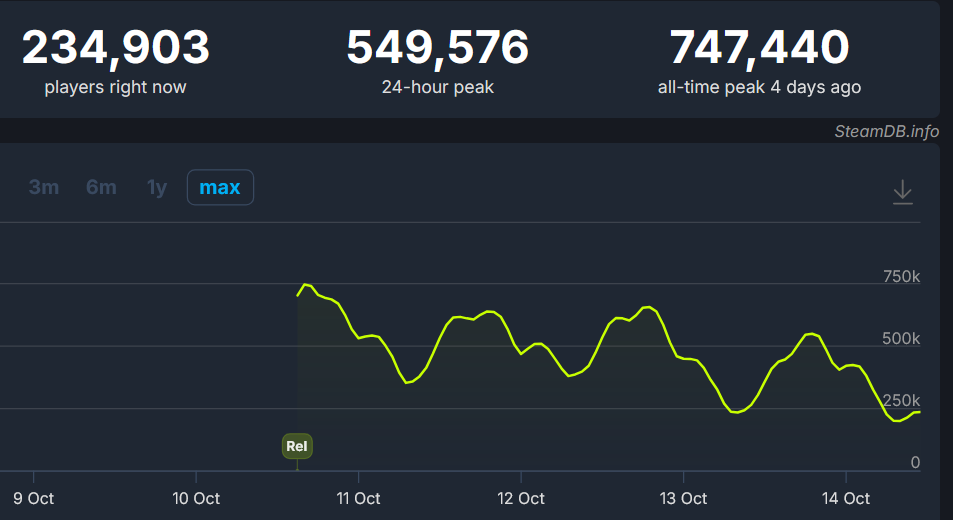Screen dimensions: 953x520
Task: Select the max time range
Action: [220, 187]
